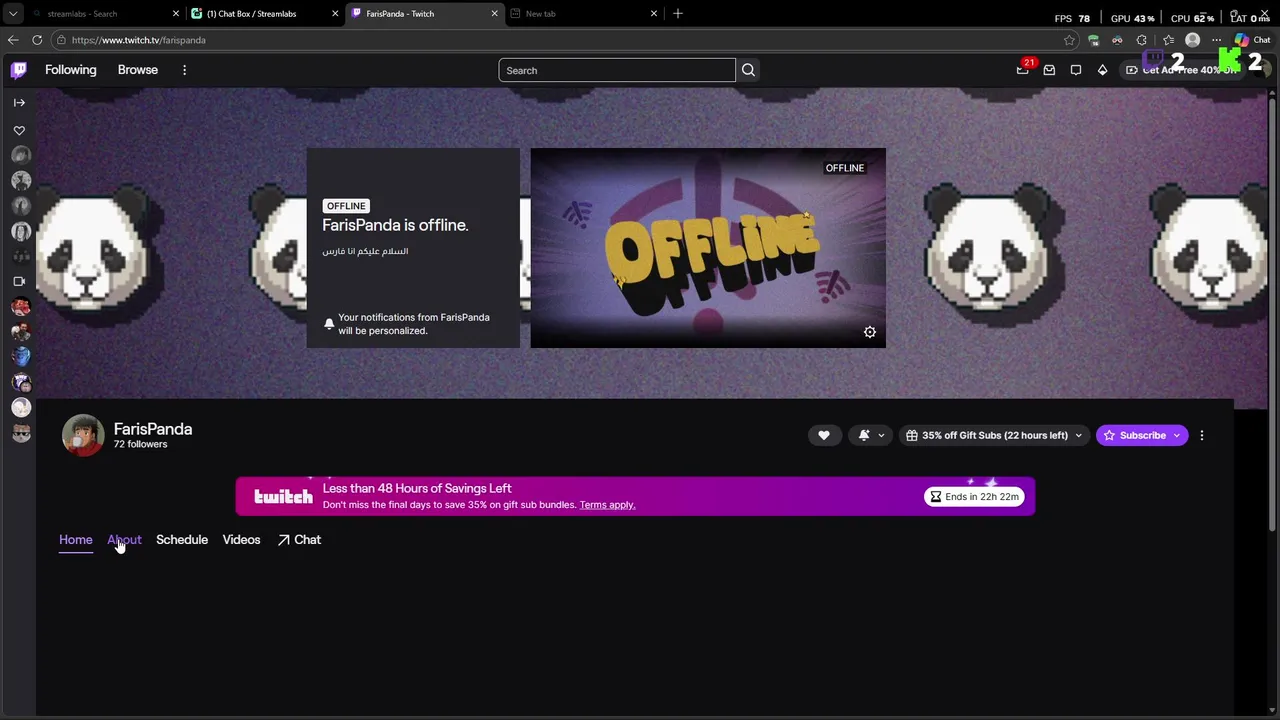Image resolution: width=1280 pixels, height=720 pixels.
Task: Click the Less than 48 Hours promo banner
Action: (x=635, y=496)
